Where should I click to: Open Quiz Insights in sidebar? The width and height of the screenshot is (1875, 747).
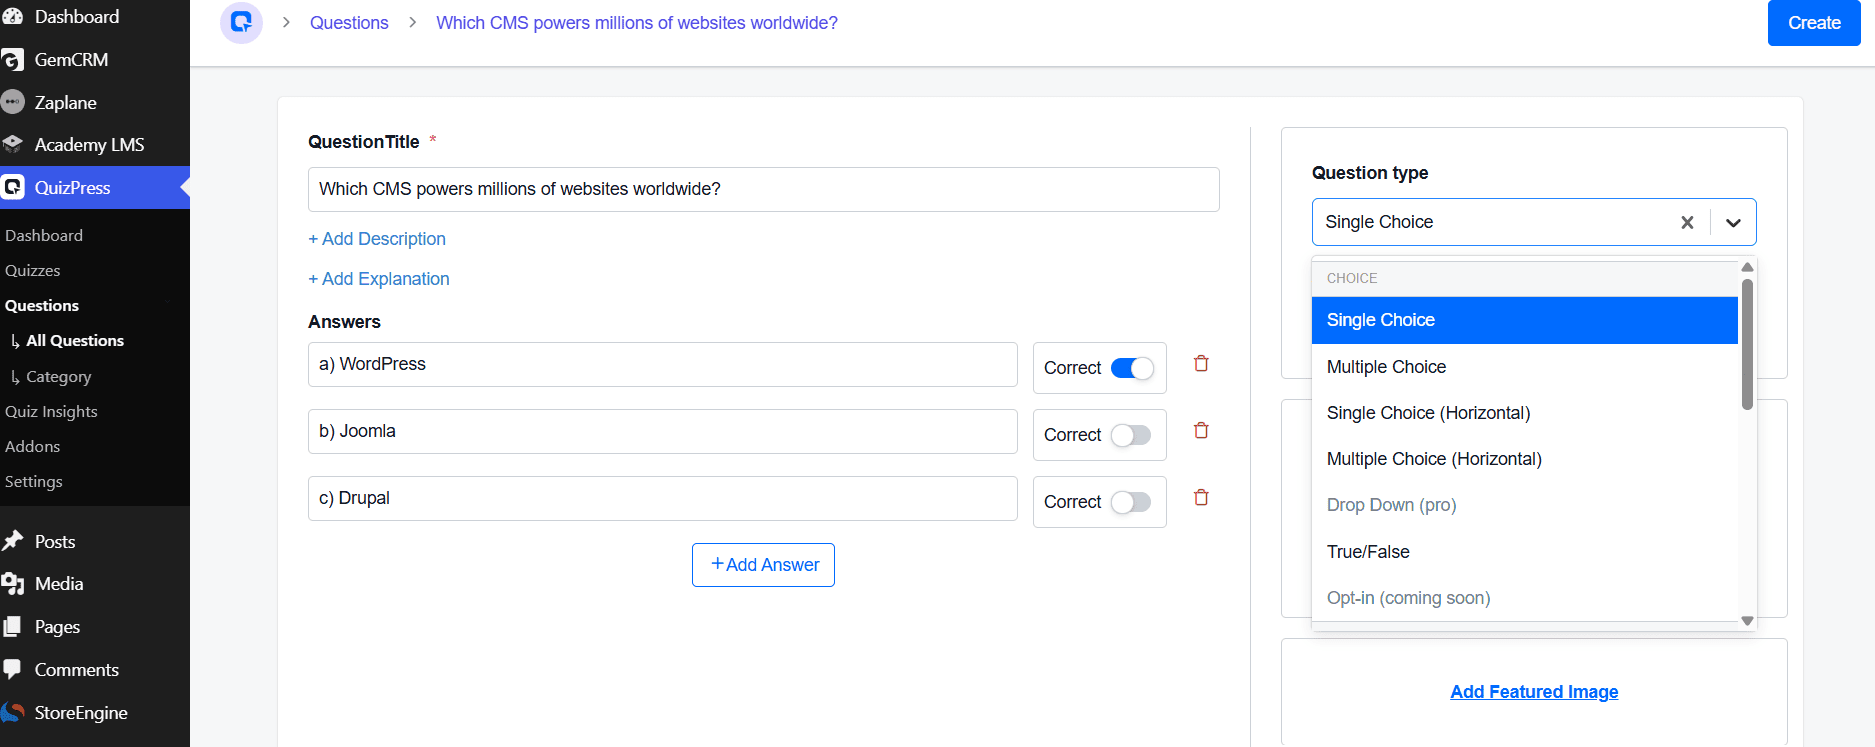51,411
